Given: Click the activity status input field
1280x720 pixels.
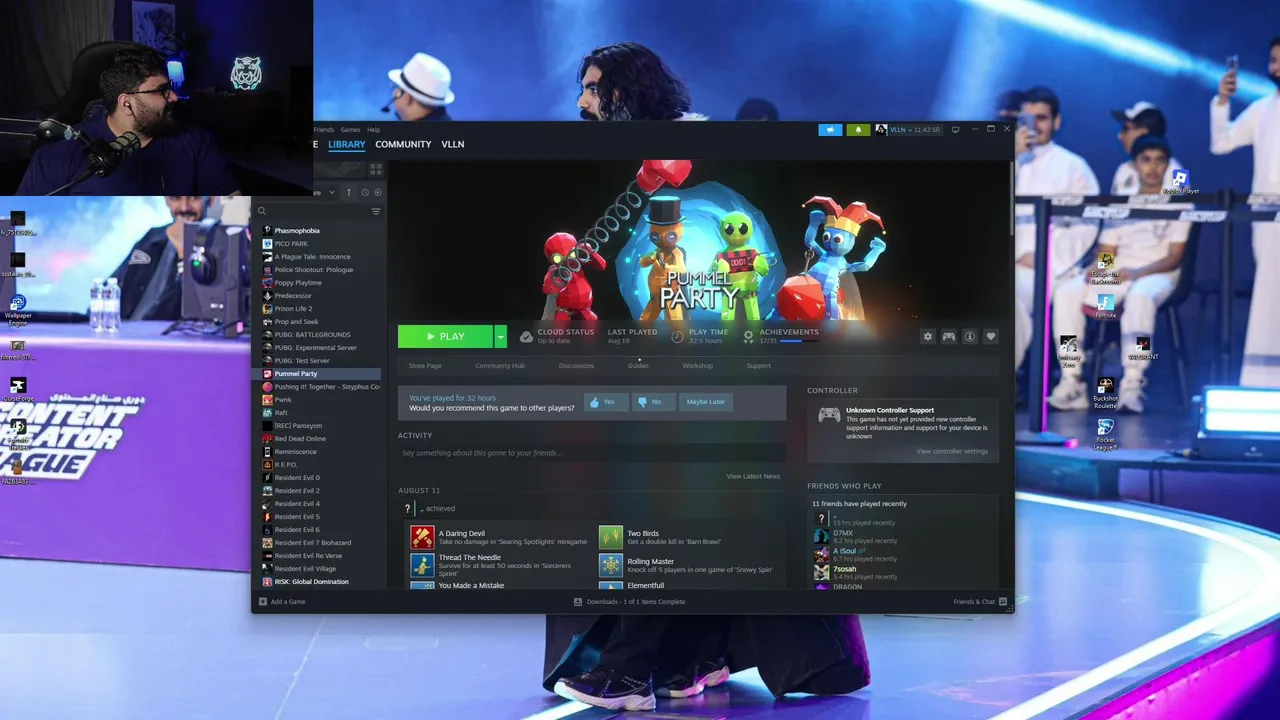Looking at the screenshot, I should point(591,453).
